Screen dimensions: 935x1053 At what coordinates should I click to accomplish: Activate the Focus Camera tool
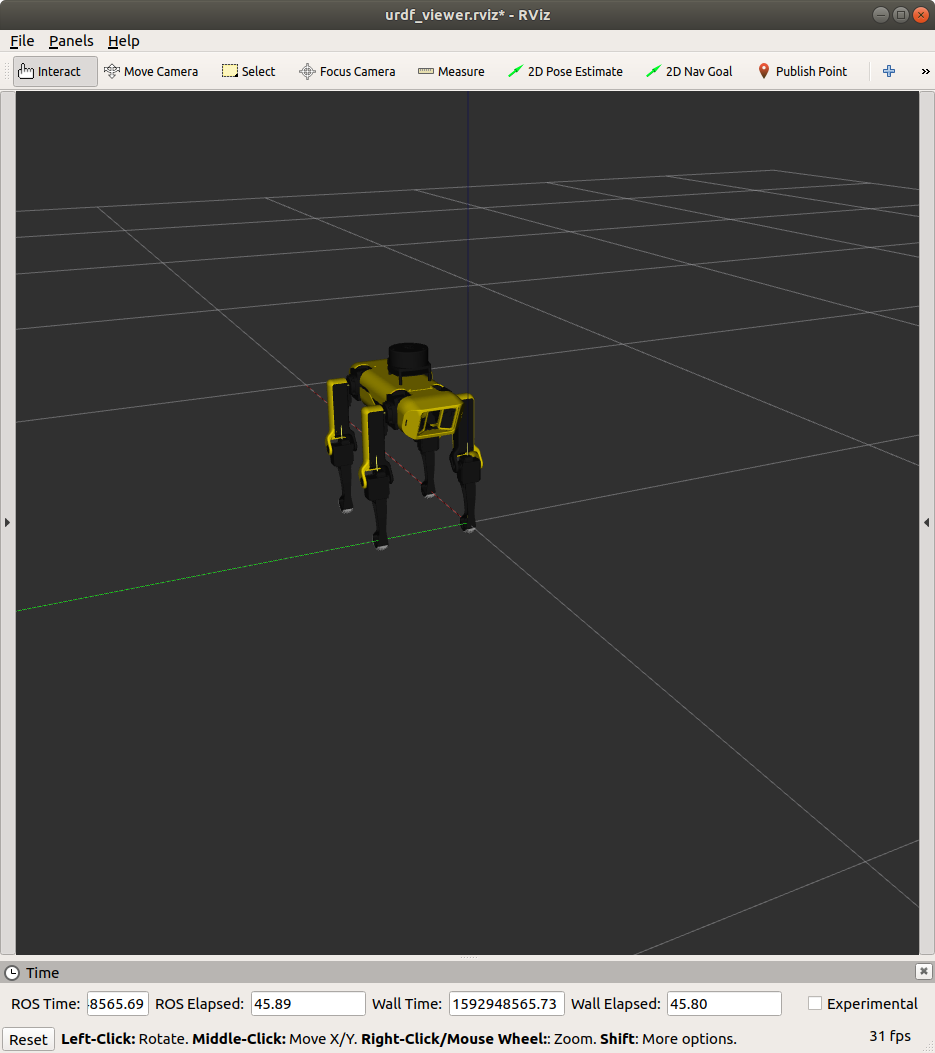pos(347,71)
